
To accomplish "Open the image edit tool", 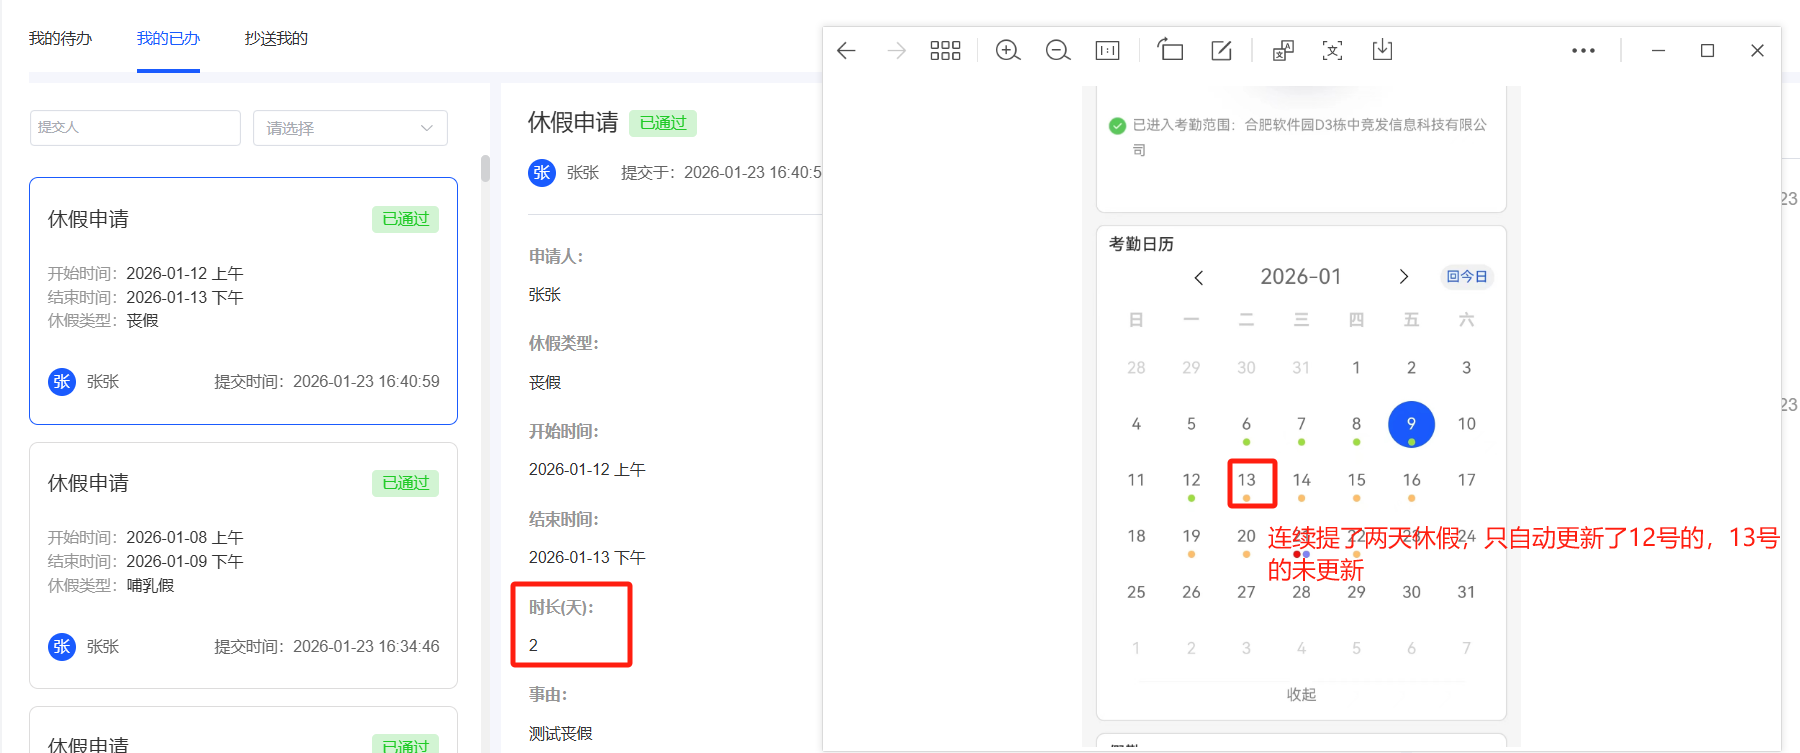I will [1221, 51].
